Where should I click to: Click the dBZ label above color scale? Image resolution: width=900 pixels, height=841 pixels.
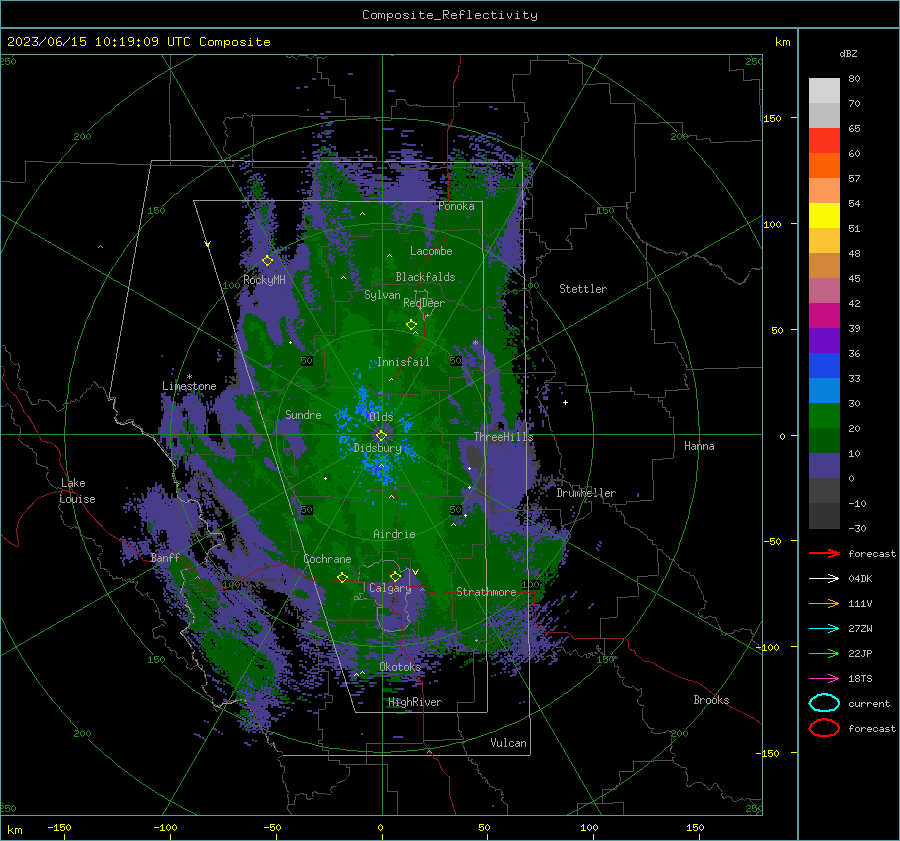tap(848, 53)
